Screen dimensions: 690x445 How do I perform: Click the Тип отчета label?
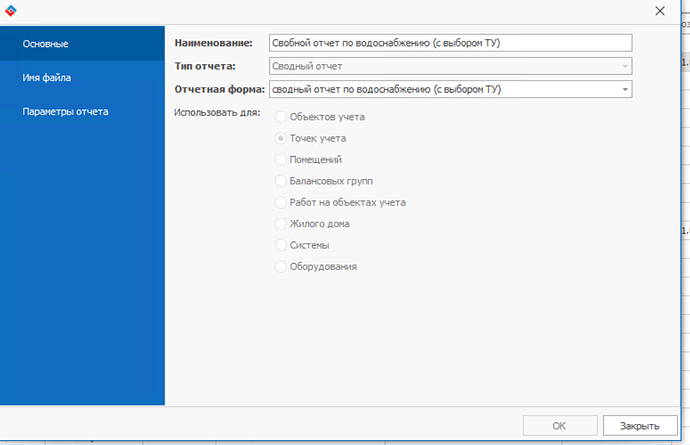205,66
